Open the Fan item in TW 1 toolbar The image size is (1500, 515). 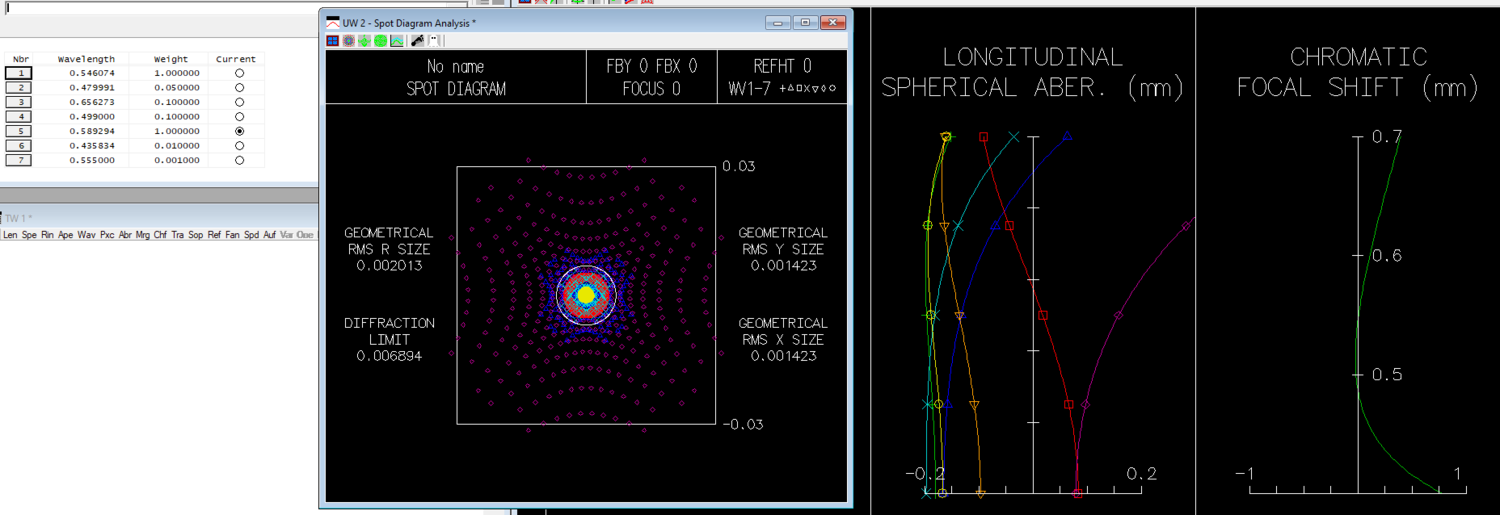coord(233,235)
